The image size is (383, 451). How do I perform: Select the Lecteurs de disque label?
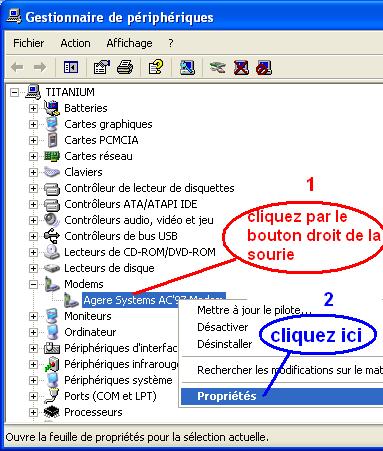click(109, 268)
